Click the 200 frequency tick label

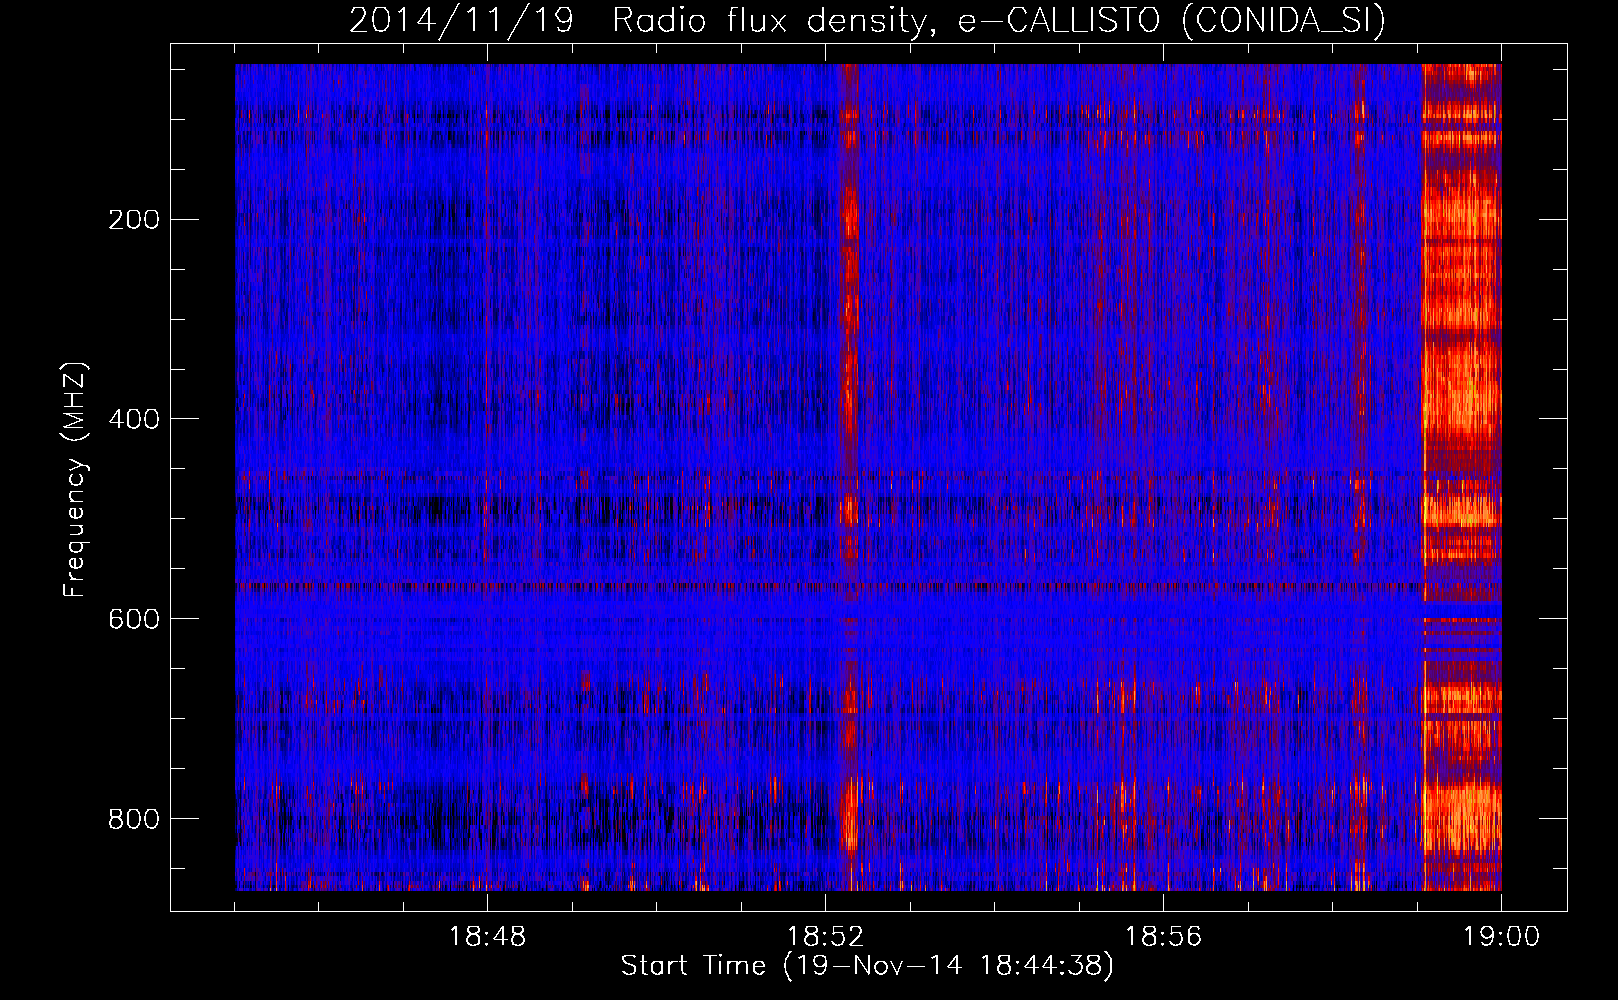pos(133,219)
